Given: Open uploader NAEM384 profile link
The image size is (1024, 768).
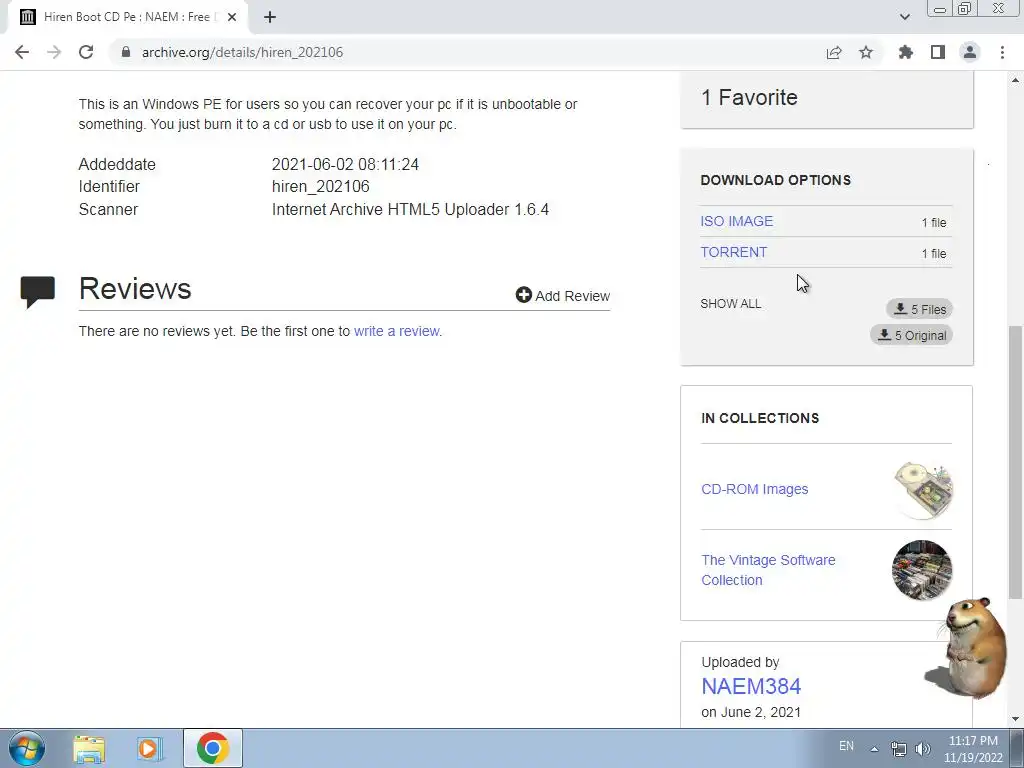Looking at the screenshot, I should pyautogui.click(x=751, y=686).
